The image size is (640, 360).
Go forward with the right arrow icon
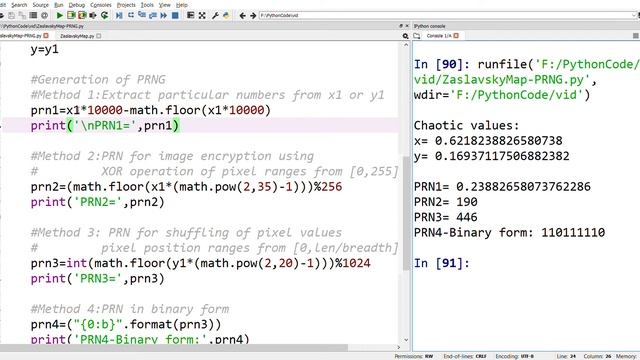pos(253,16)
